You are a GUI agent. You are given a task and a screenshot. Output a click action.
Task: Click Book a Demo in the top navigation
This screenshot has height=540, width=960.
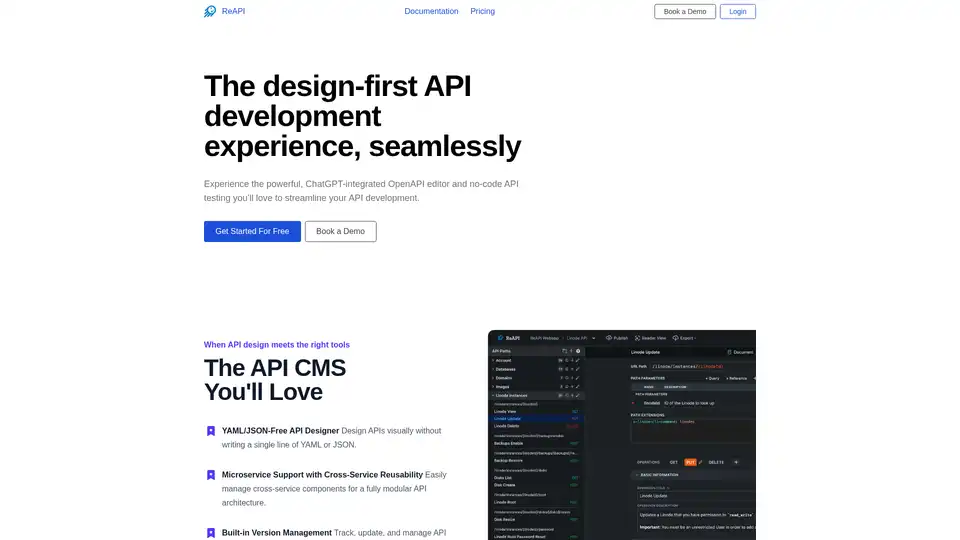(x=685, y=12)
